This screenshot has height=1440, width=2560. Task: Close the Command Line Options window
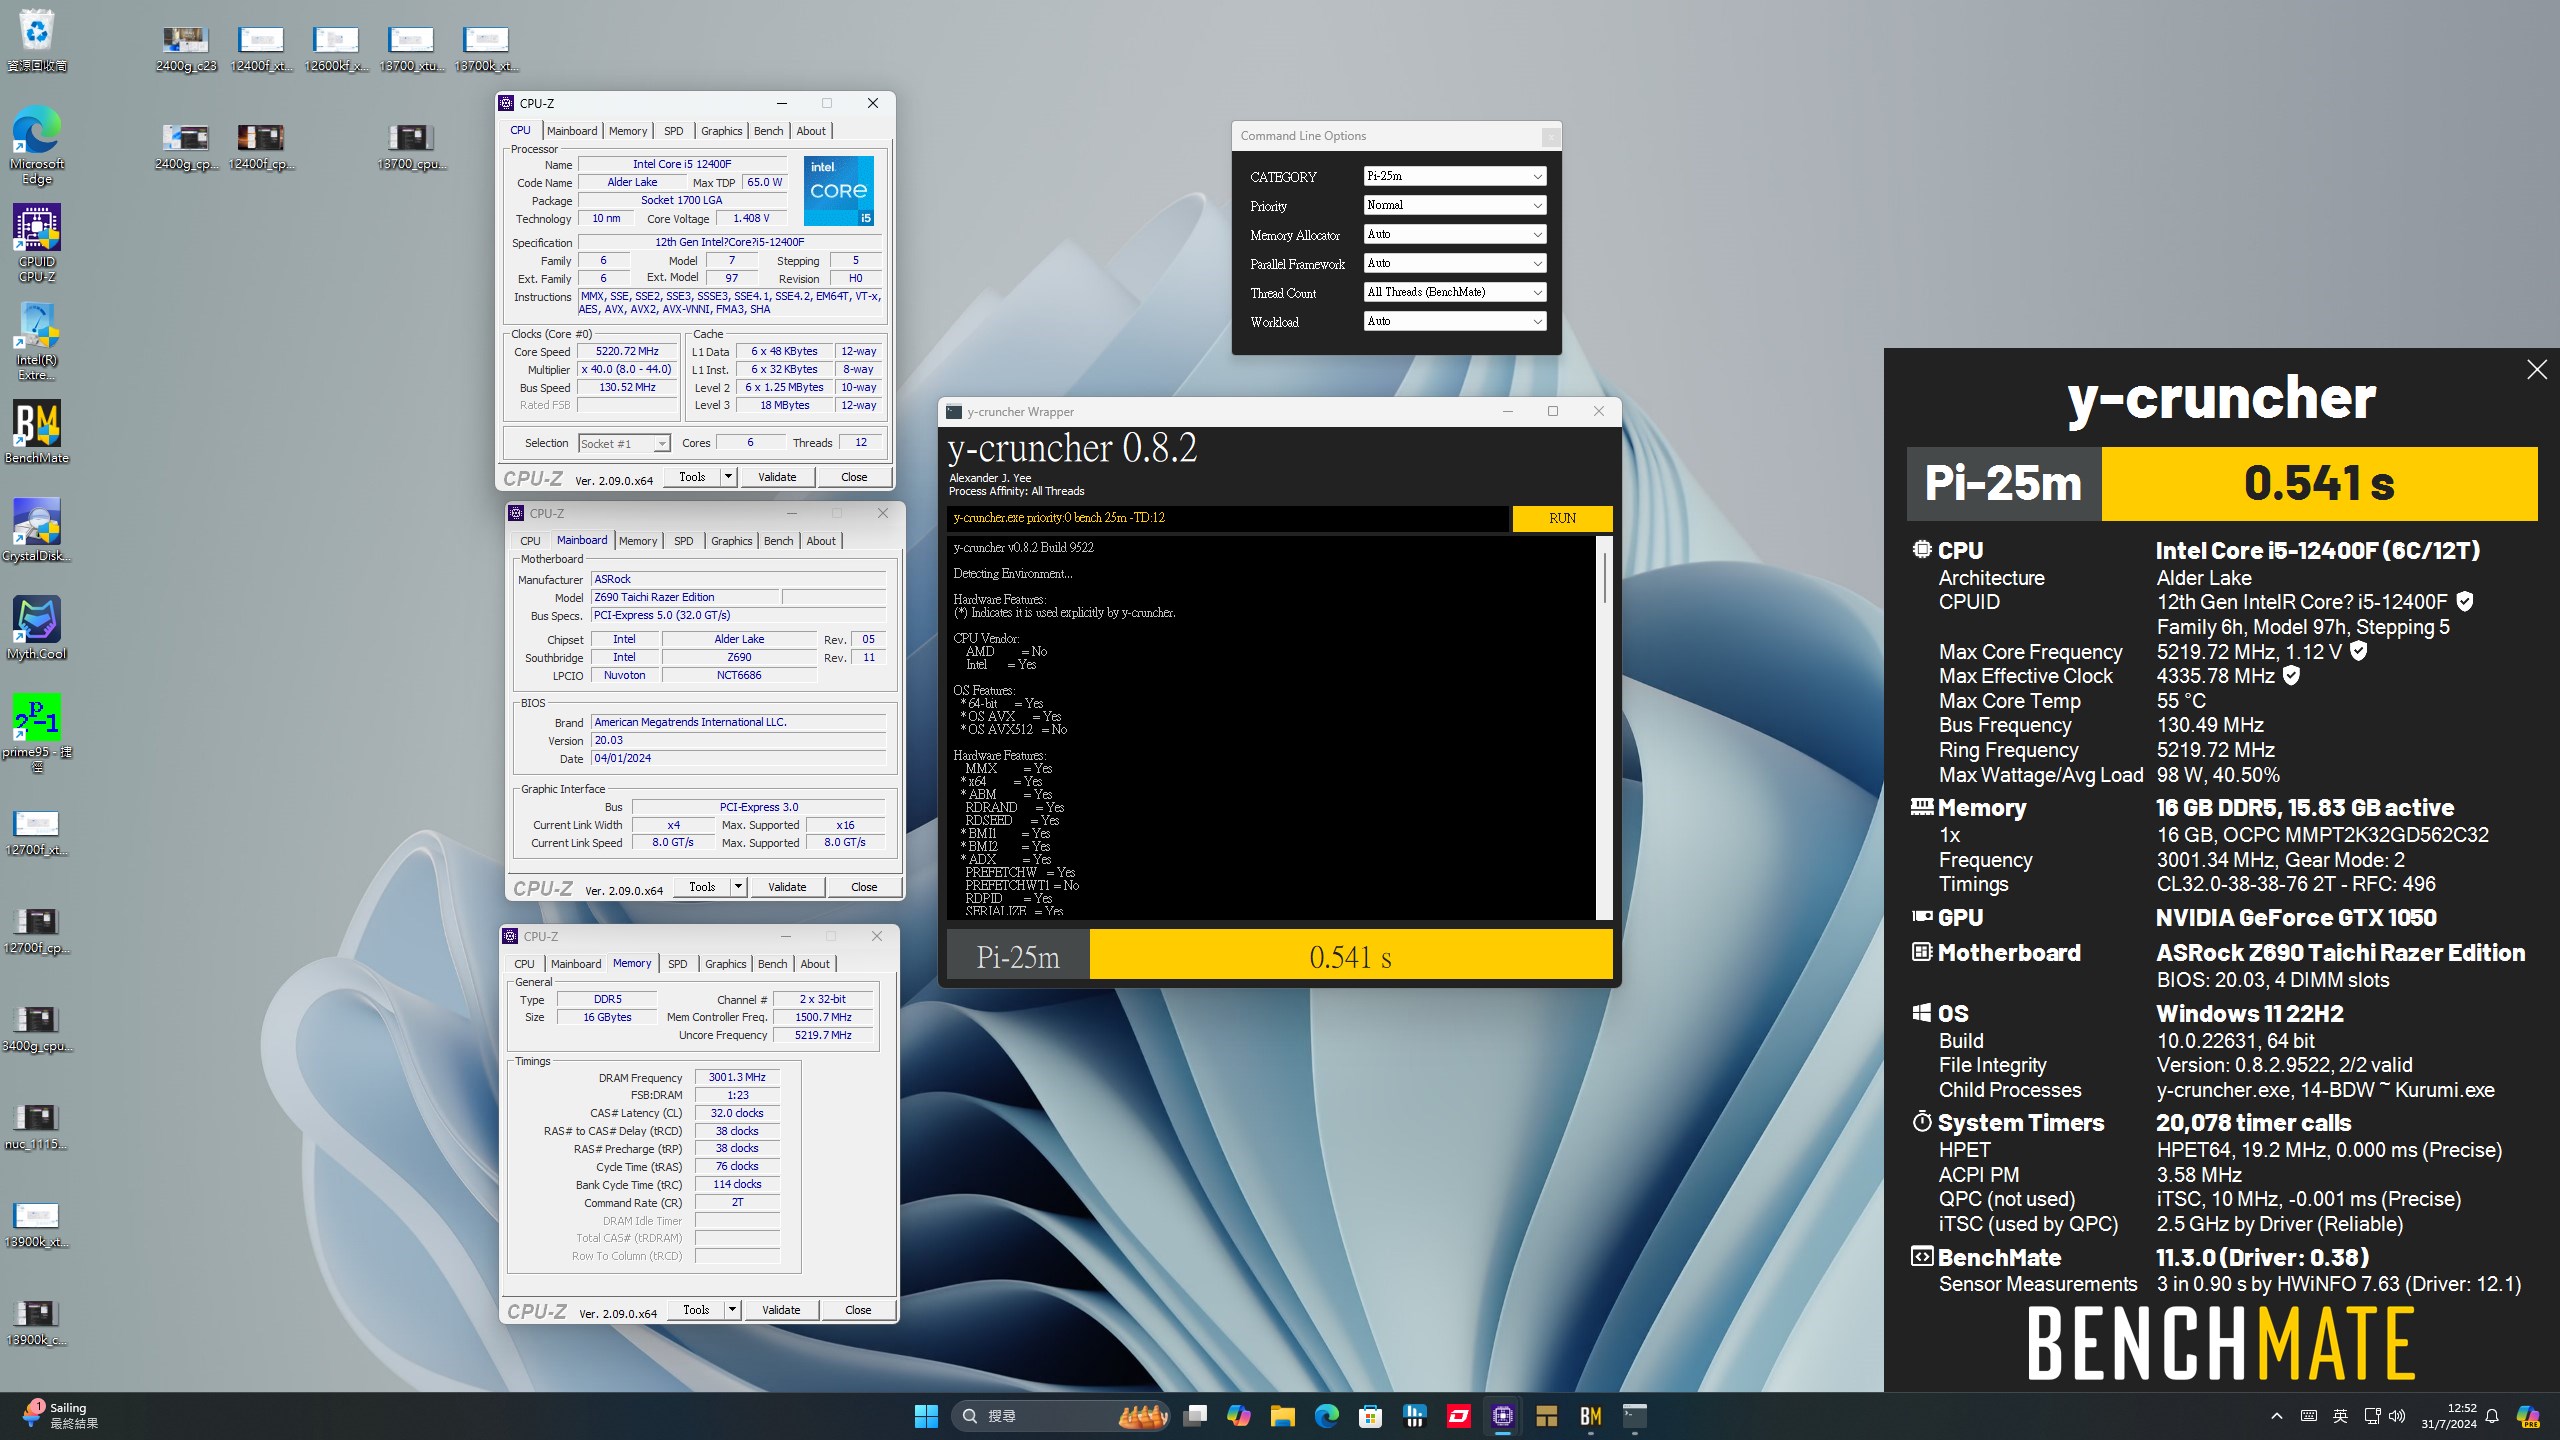[1550, 137]
